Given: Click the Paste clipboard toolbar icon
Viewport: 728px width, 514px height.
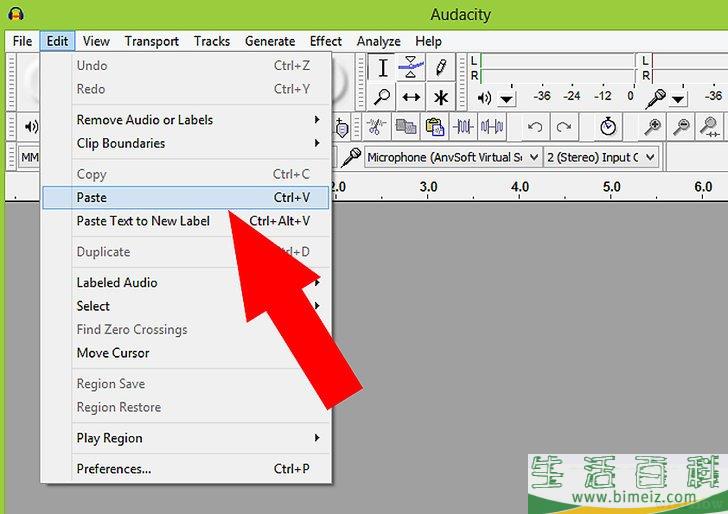Looking at the screenshot, I should 435,126.
